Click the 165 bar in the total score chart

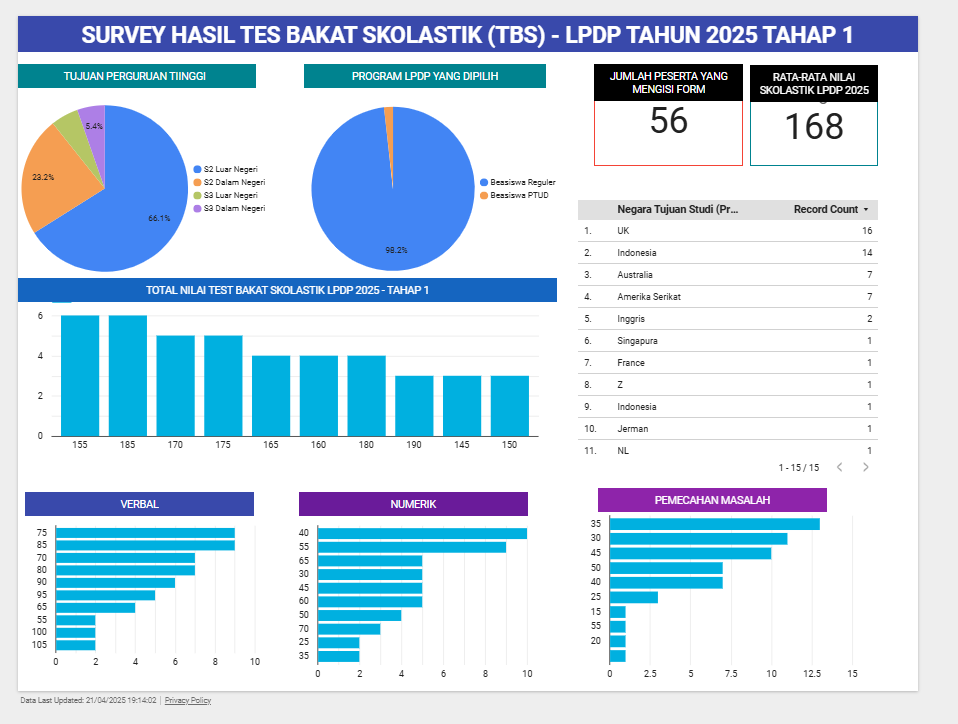click(x=271, y=396)
